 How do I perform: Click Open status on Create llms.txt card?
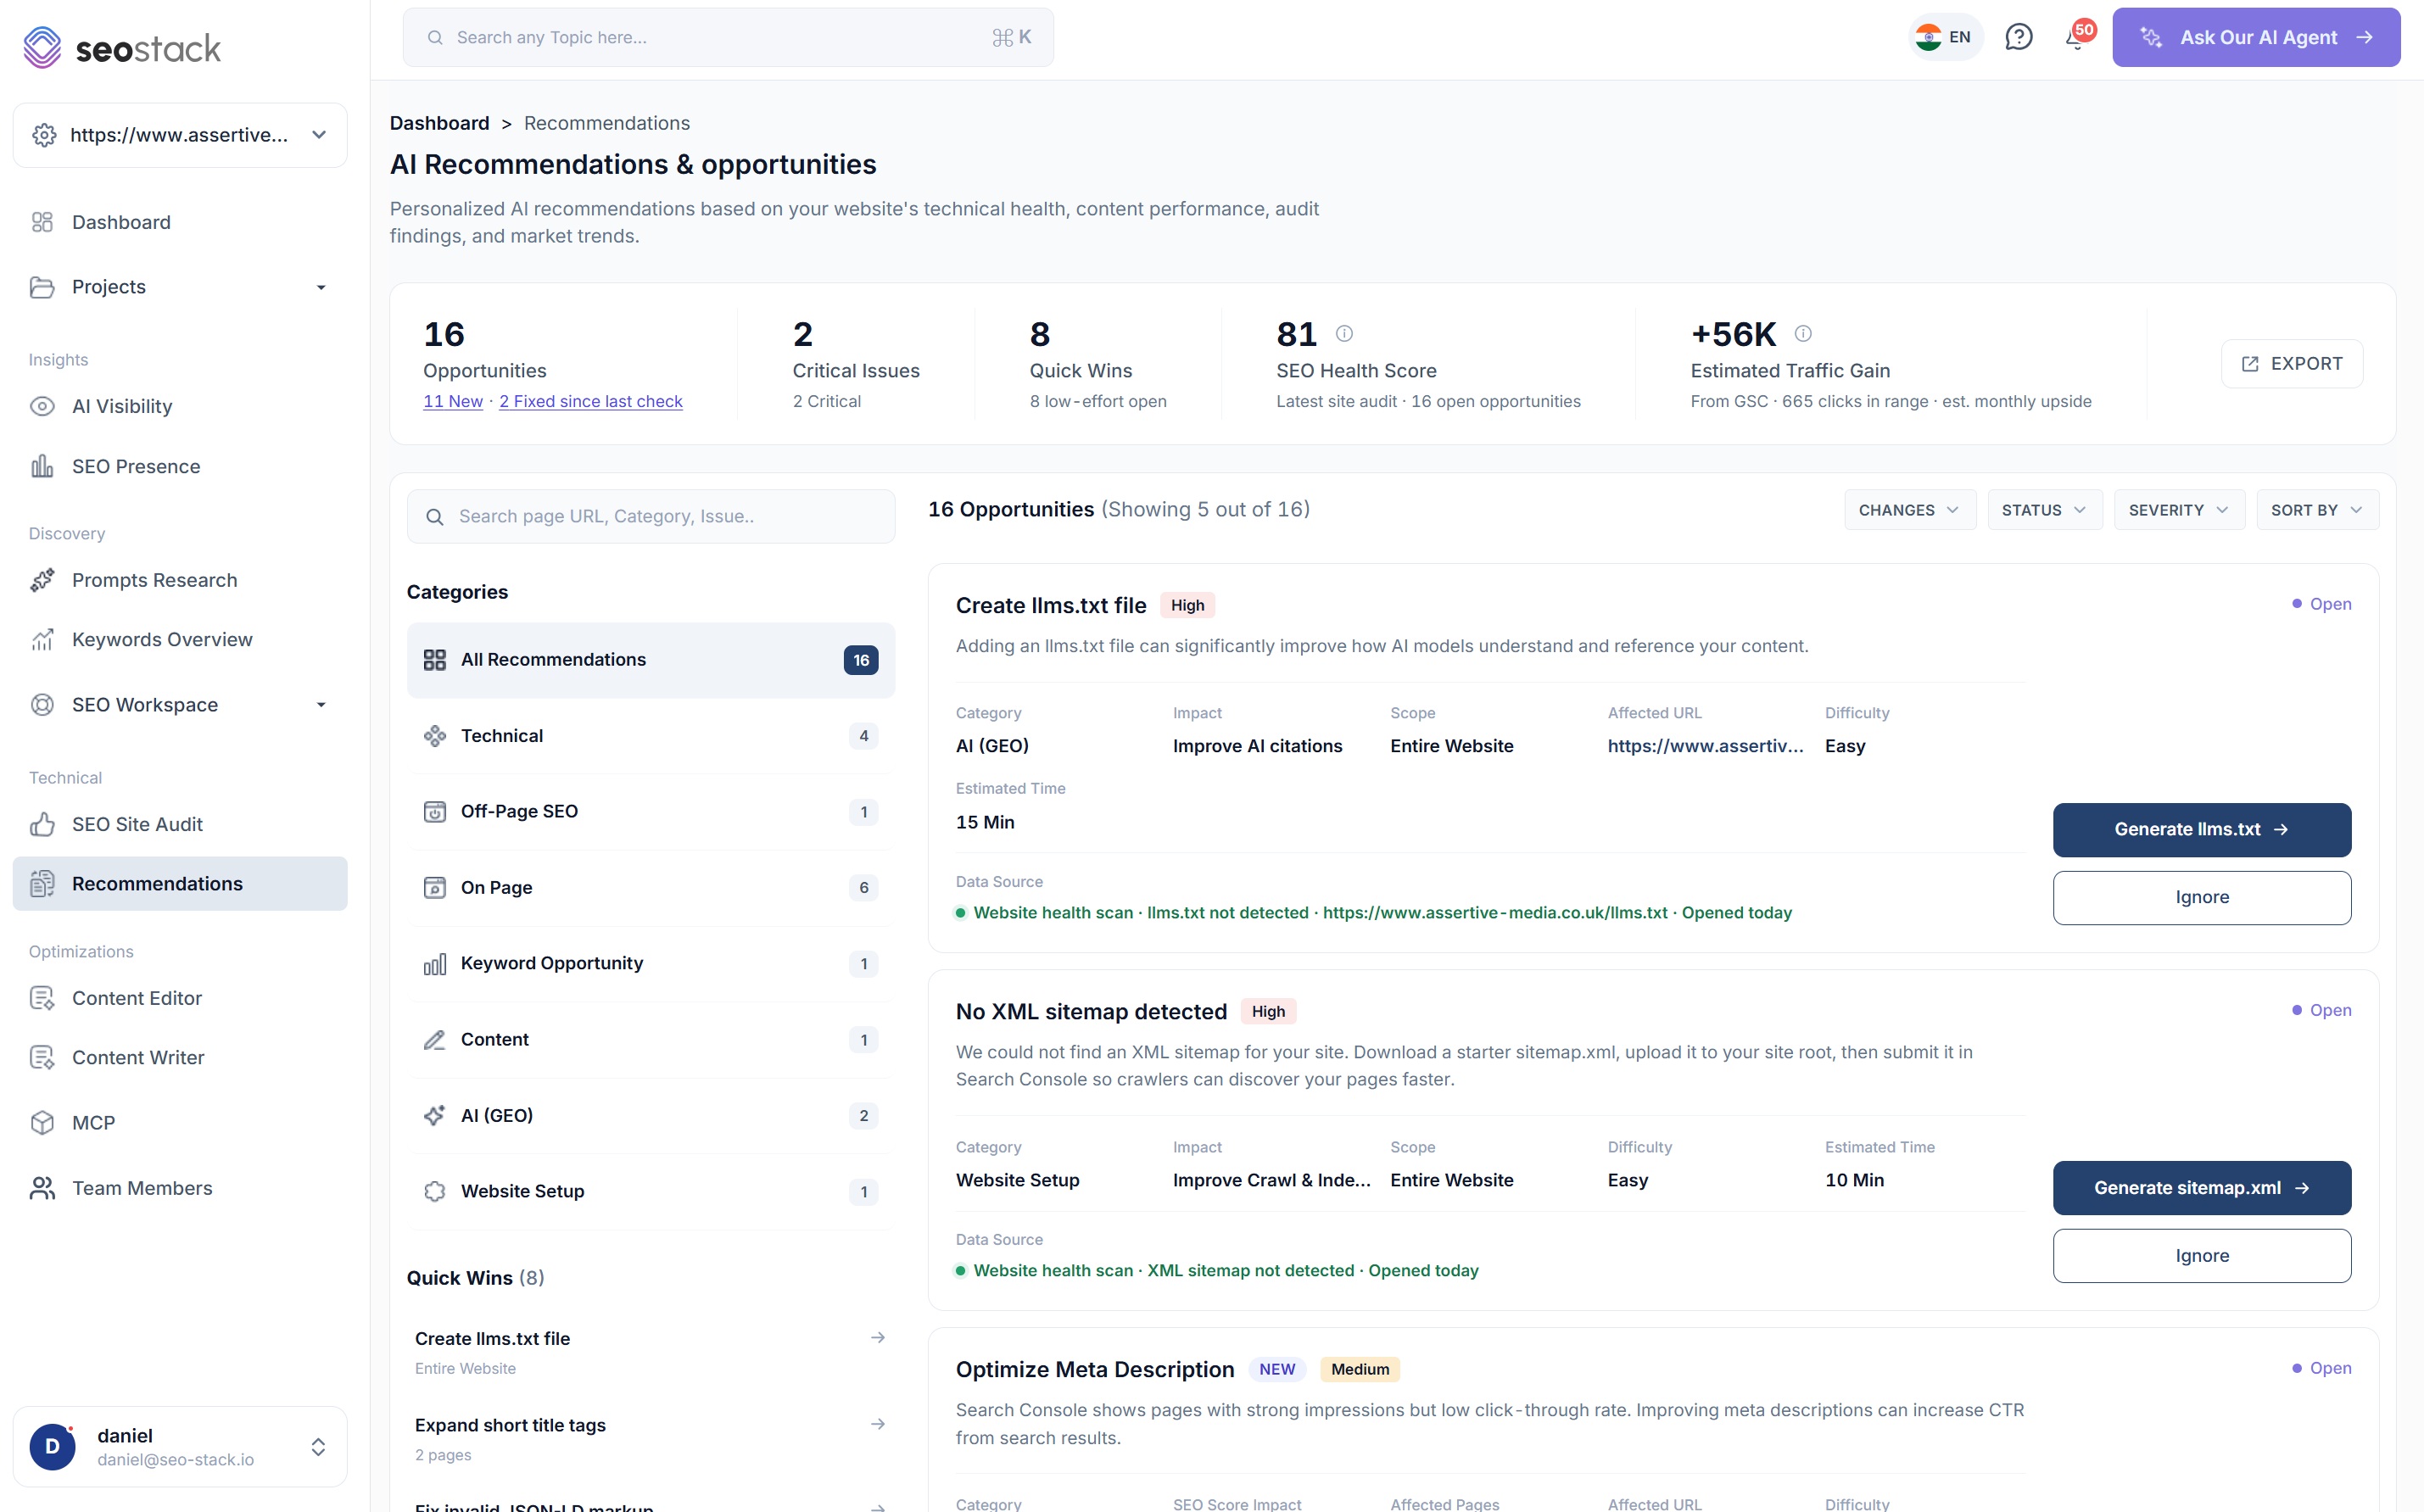2321,604
